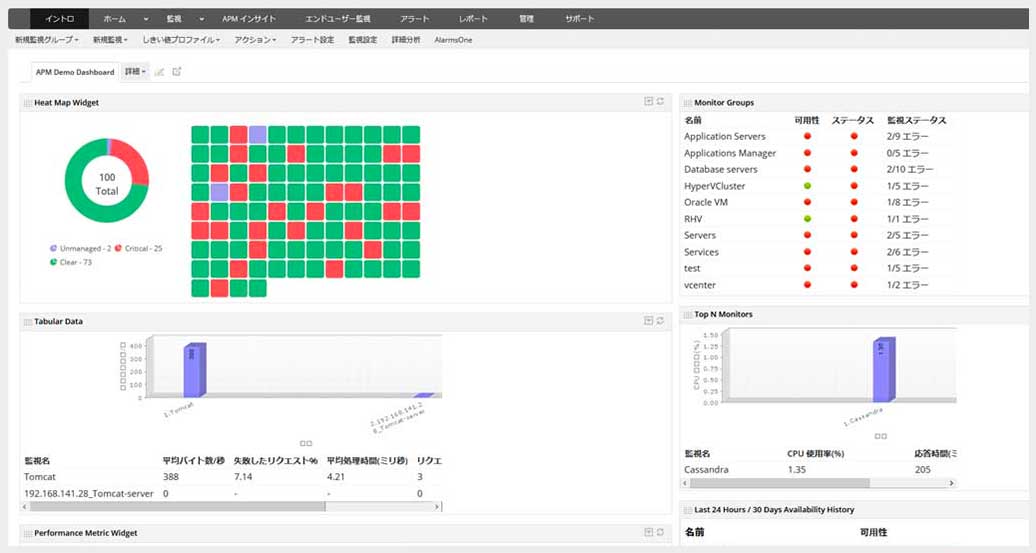The height and width of the screenshot is (553, 1036).
Task: Click the HyperVCluster green availability status dot
Action: point(807,186)
